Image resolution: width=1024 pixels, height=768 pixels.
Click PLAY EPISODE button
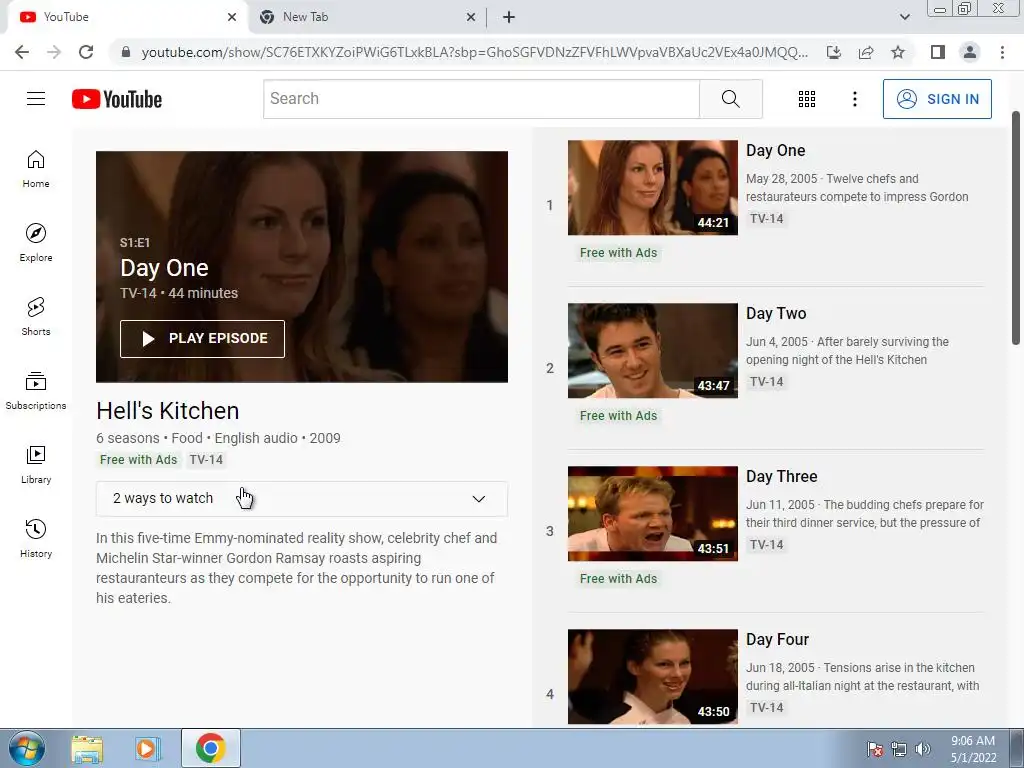pyautogui.click(x=202, y=338)
